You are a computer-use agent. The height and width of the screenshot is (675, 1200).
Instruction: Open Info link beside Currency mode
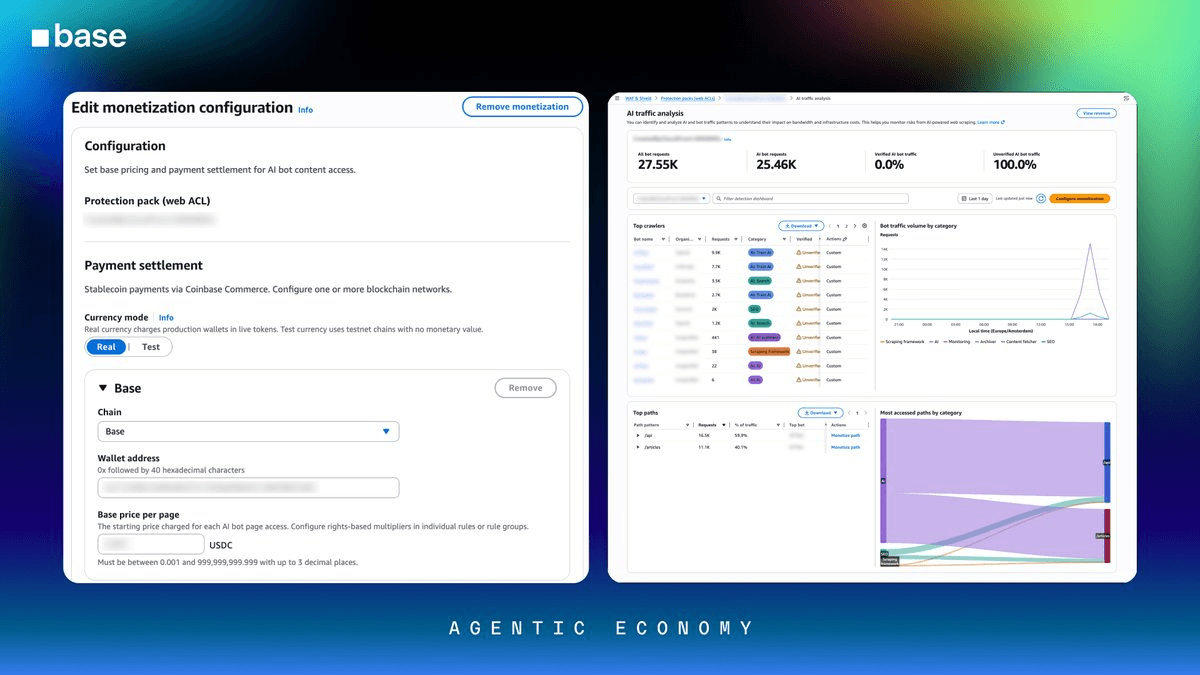(166, 317)
